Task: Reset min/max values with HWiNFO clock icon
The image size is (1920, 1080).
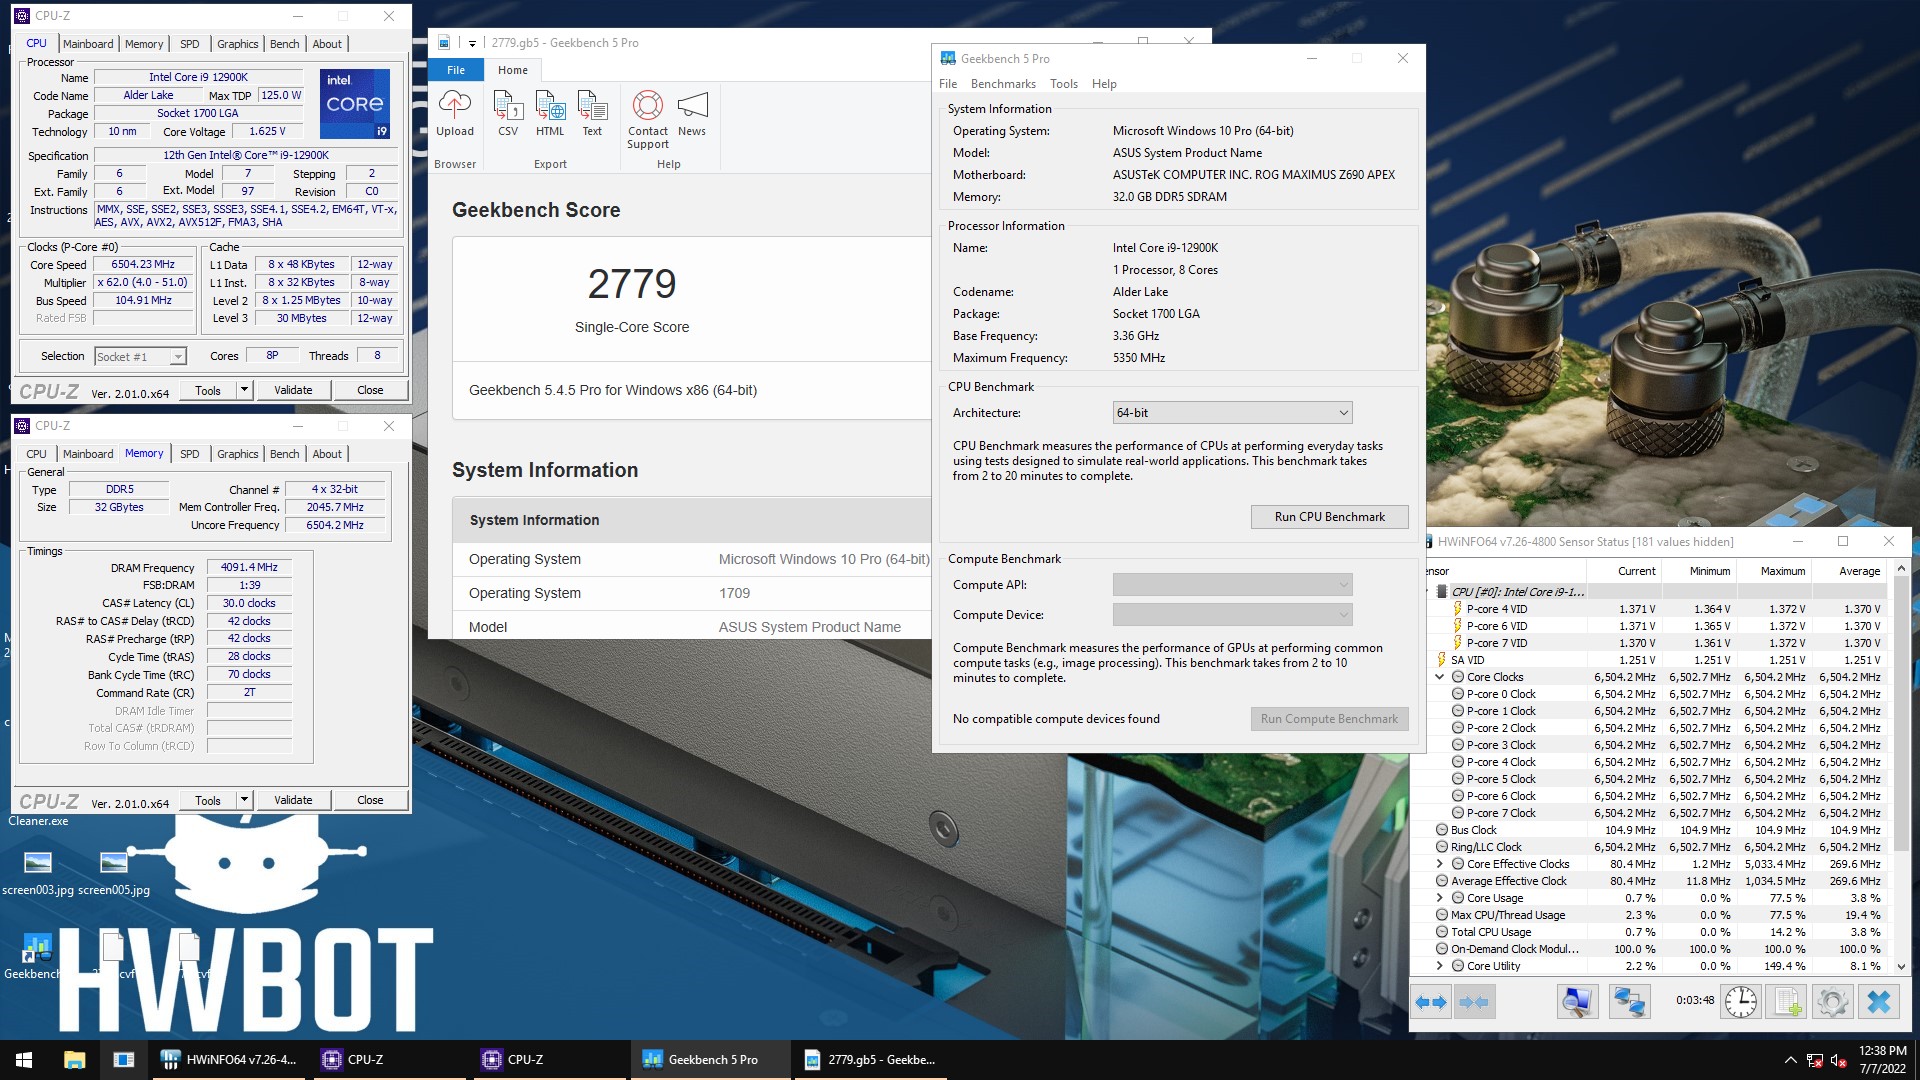Action: tap(1741, 1002)
